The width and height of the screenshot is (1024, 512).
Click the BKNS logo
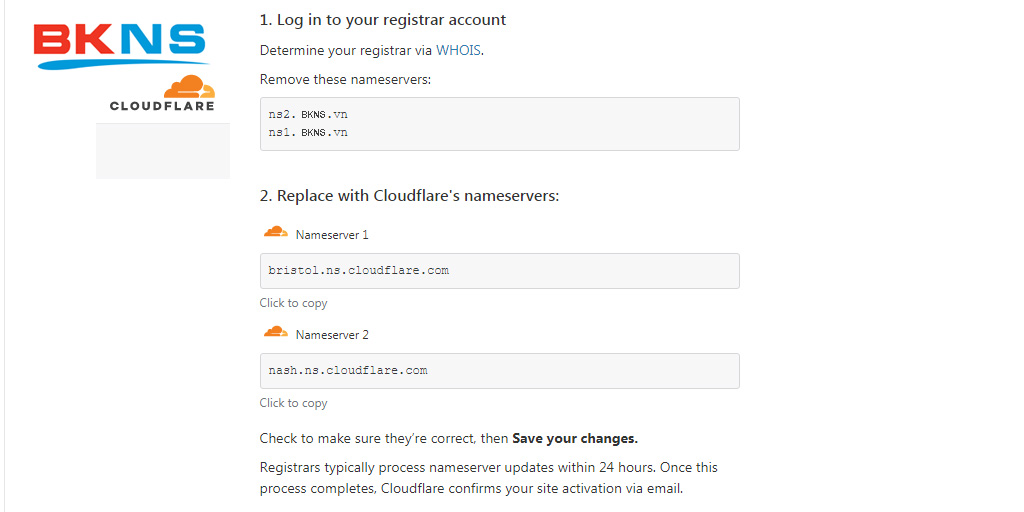coord(120,45)
